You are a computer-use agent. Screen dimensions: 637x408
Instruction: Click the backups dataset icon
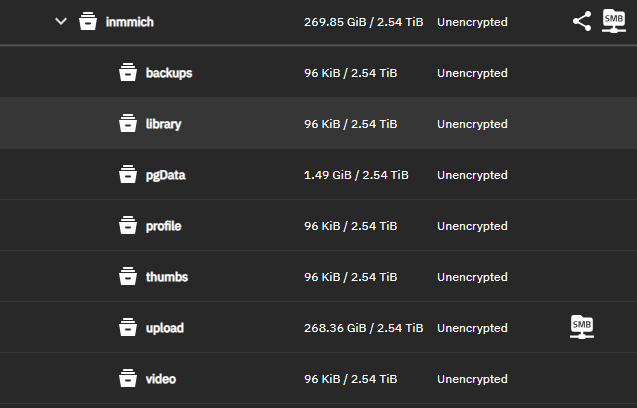pyautogui.click(x=127, y=73)
